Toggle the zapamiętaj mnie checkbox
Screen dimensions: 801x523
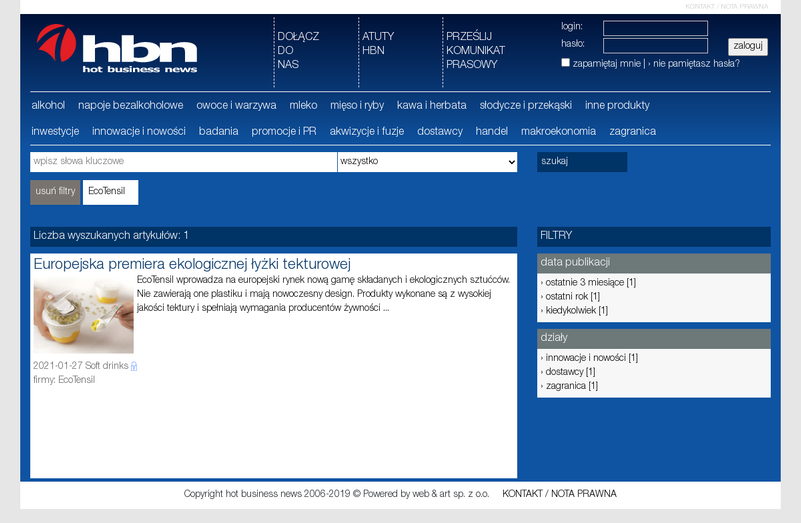(x=566, y=62)
